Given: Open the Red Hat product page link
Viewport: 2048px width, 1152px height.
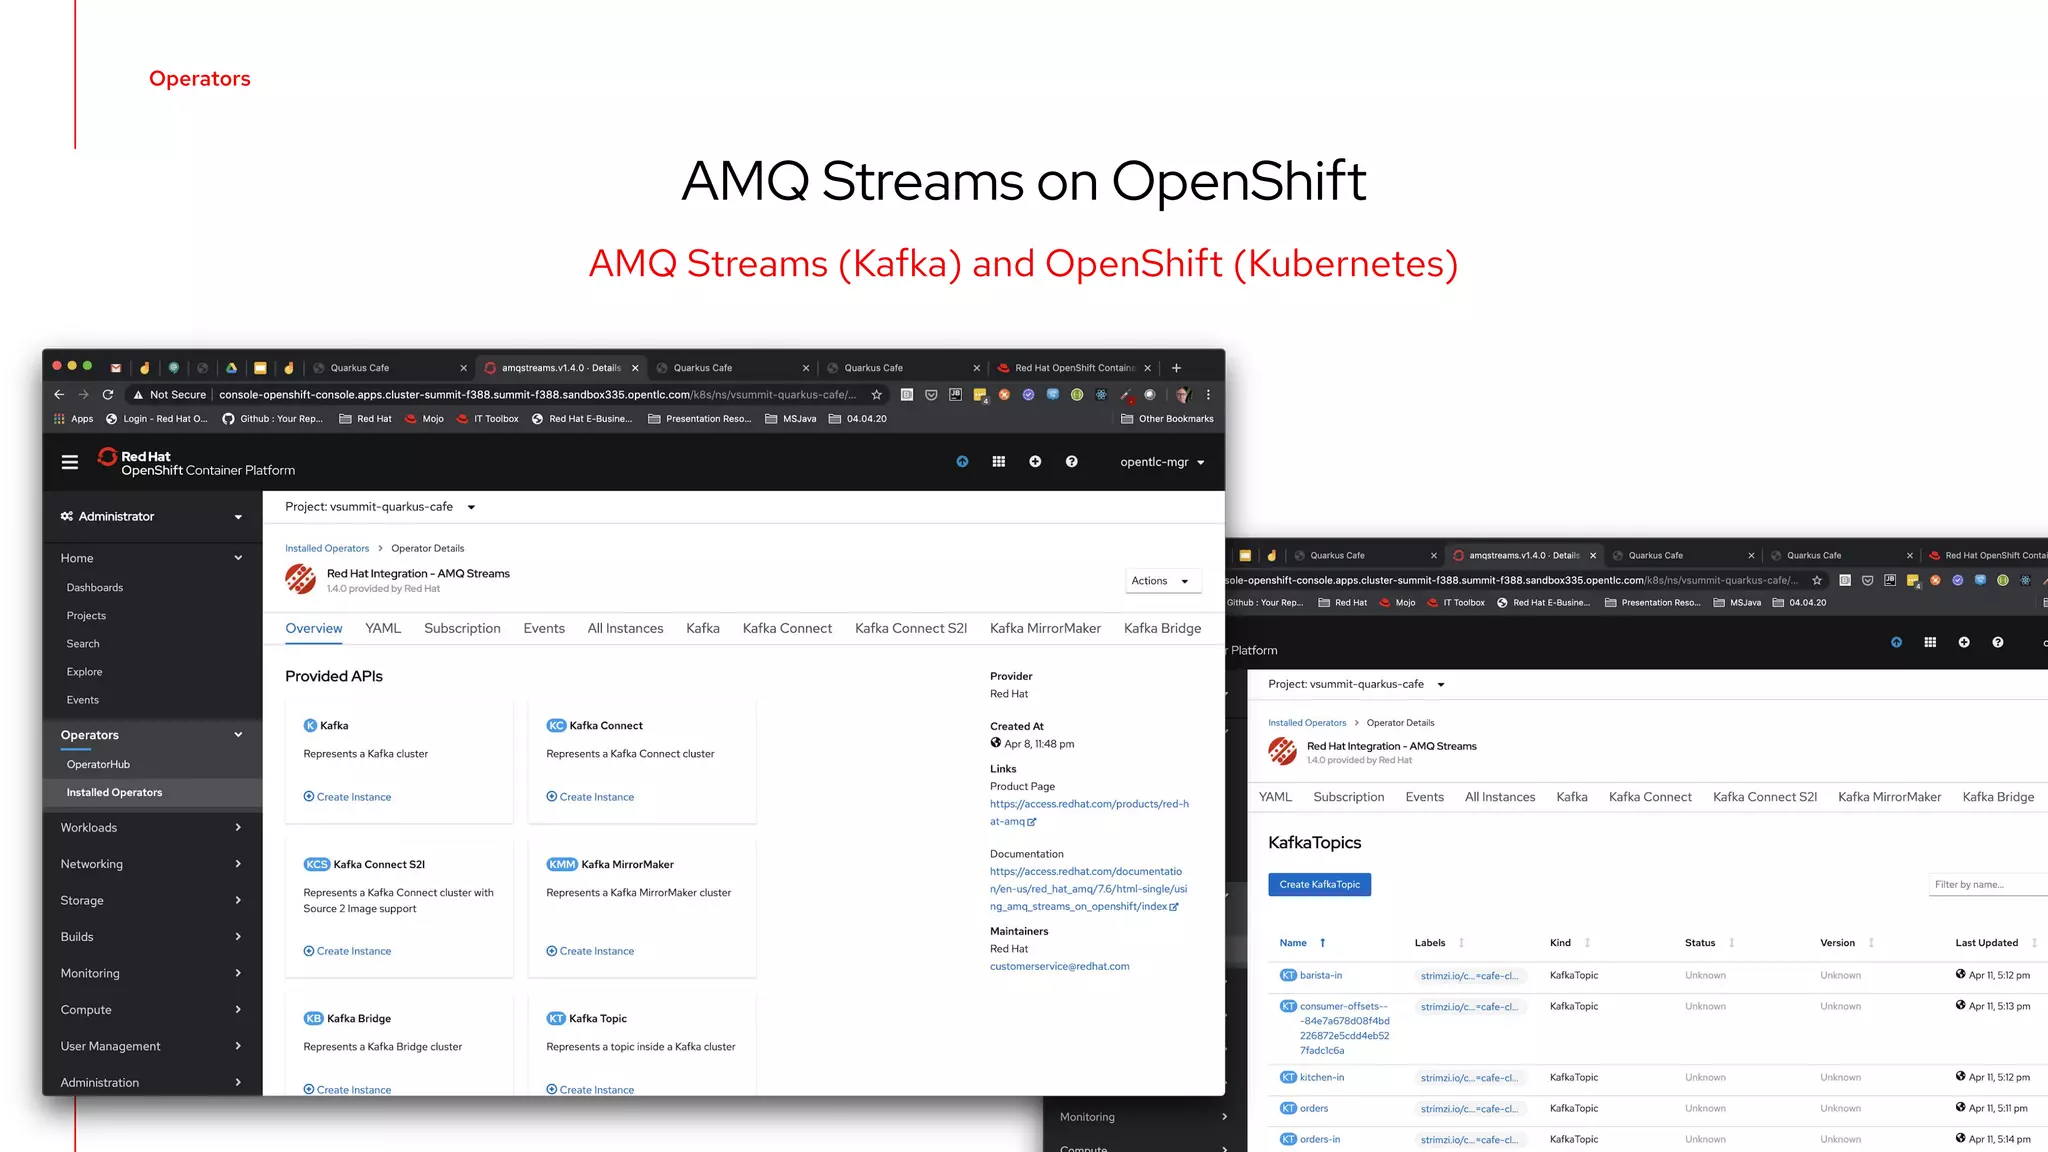Looking at the screenshot, I should click(x=1089, y=812).
